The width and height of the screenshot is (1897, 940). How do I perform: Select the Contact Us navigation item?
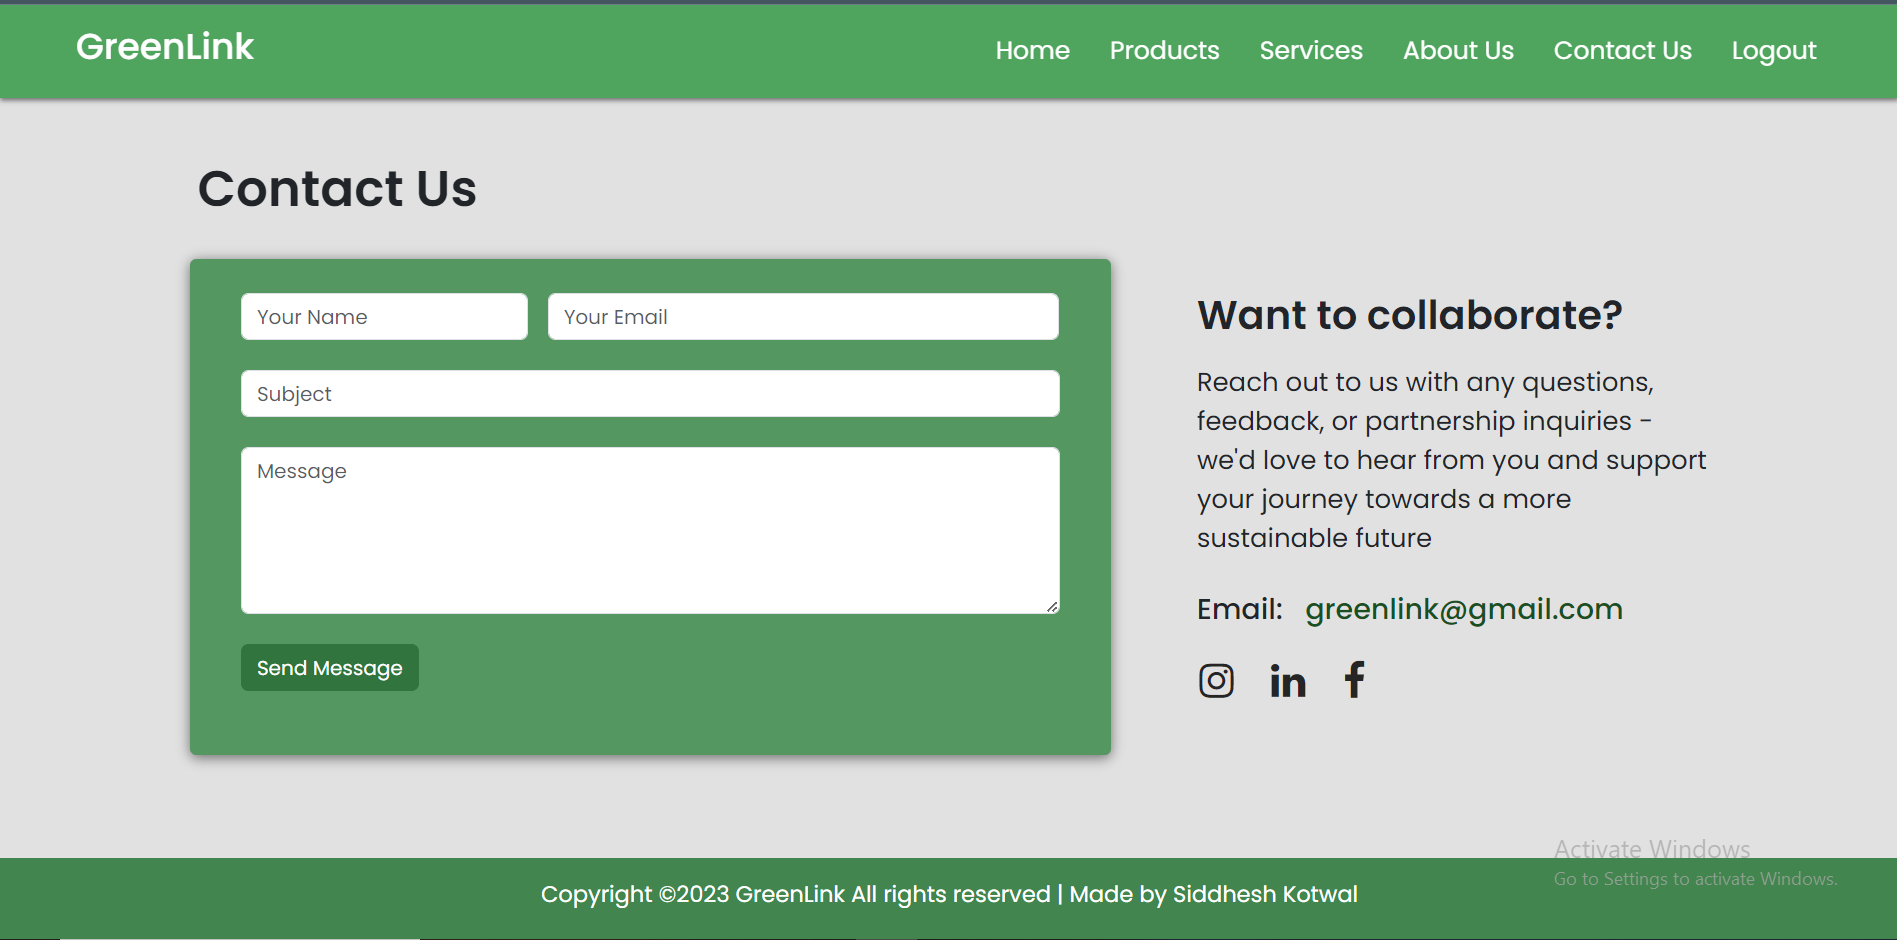click(1622, 50)
